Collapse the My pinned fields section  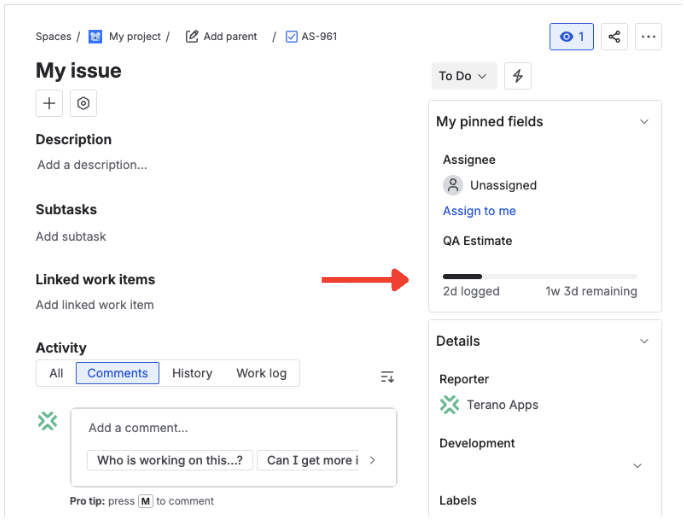click(644, 122)
